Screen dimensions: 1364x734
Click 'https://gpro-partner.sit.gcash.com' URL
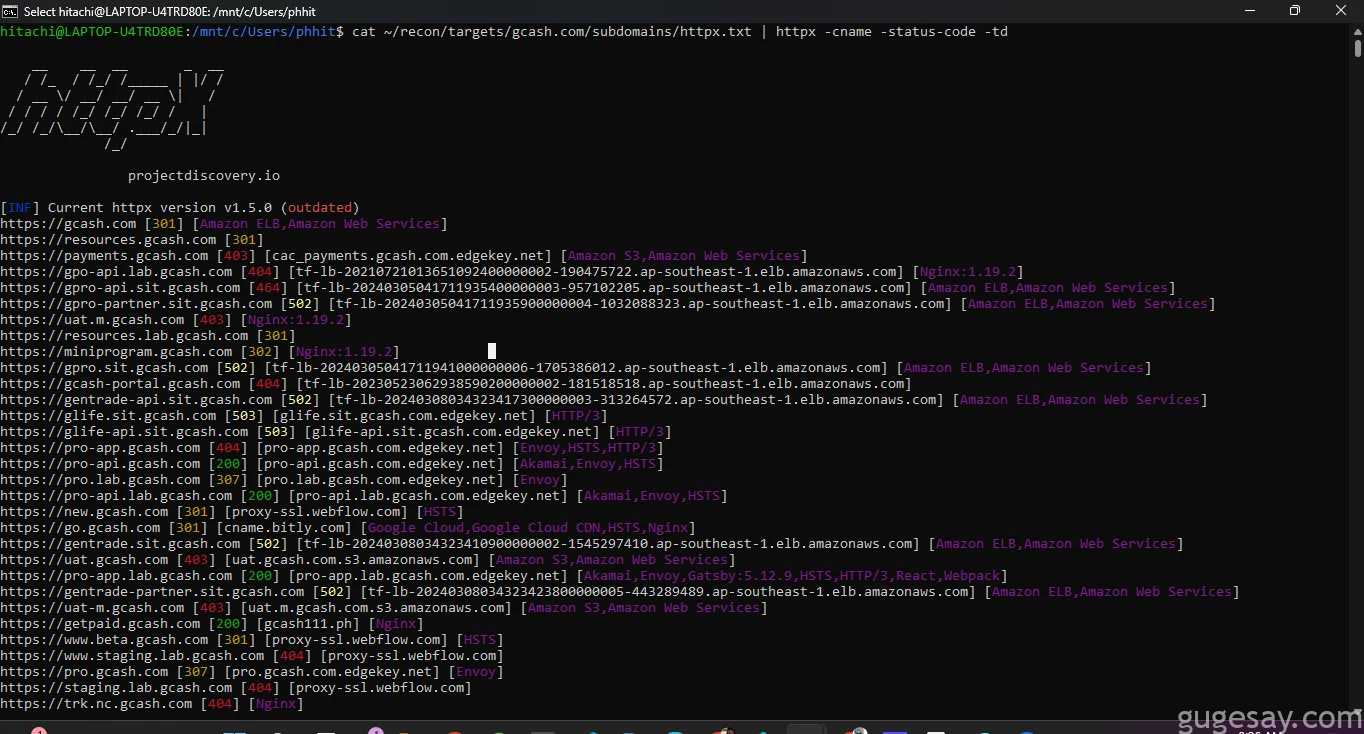[136, 303]
